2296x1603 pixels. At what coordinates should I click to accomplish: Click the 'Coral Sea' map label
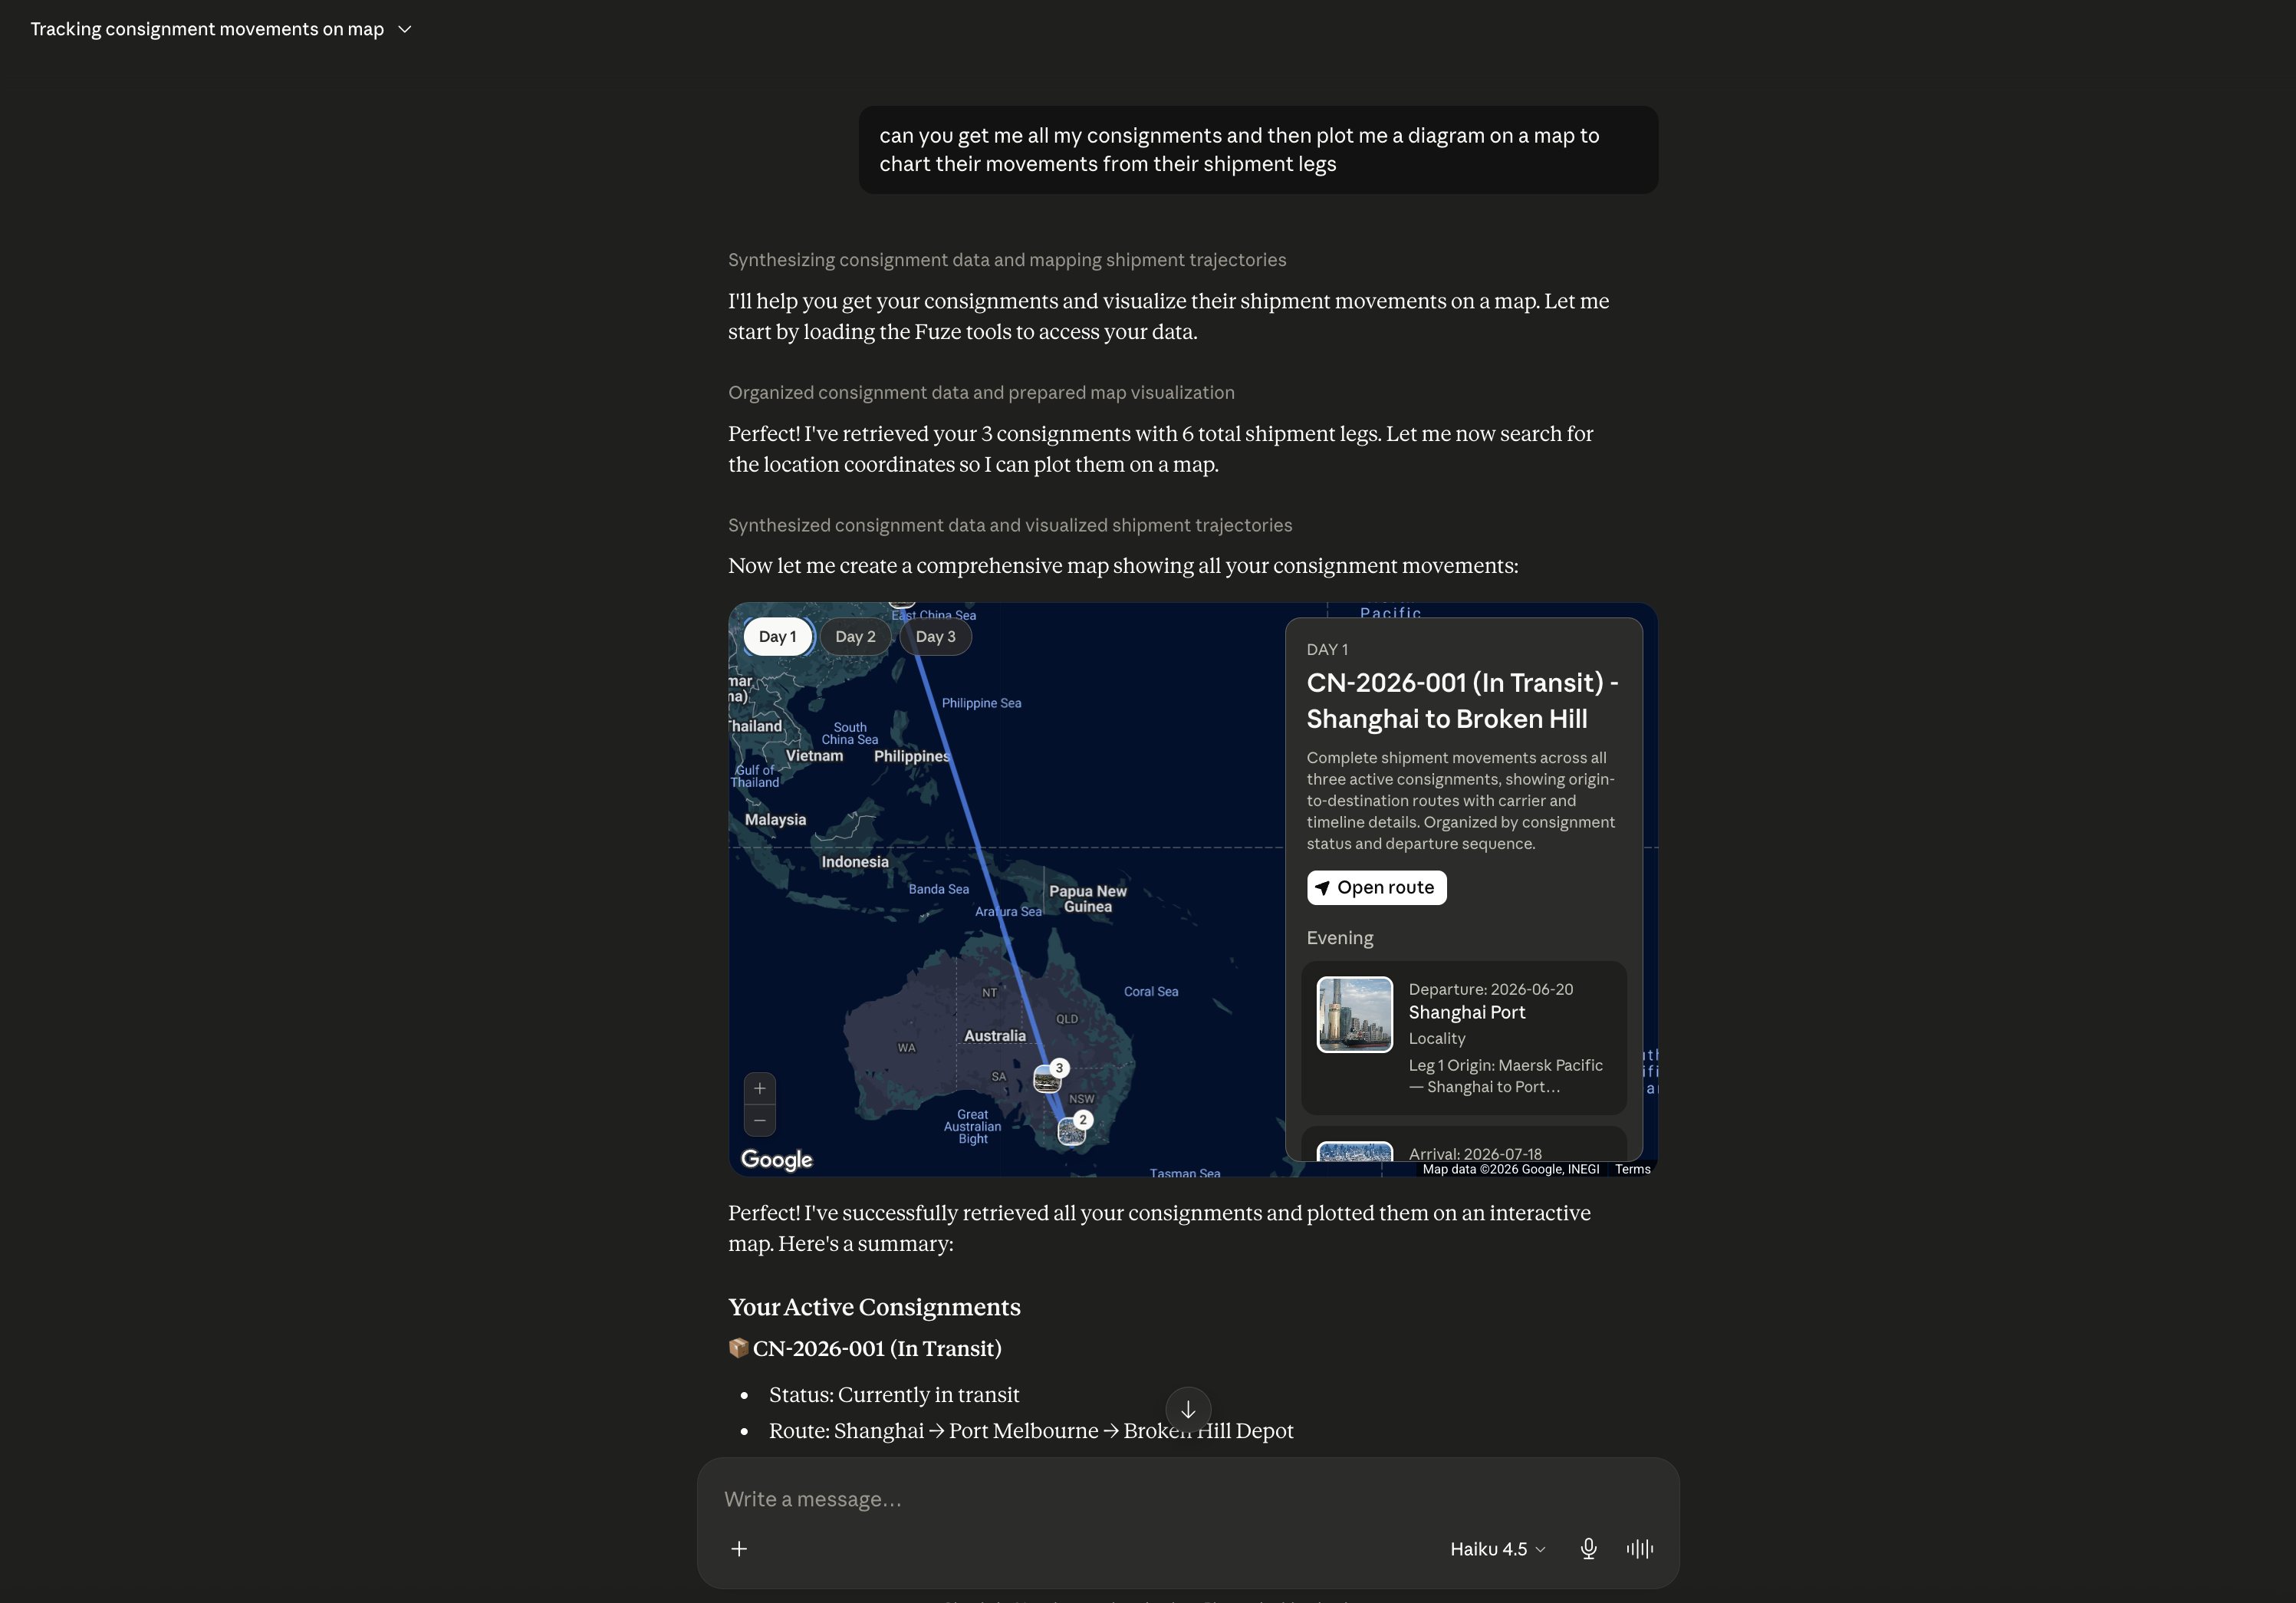point(1151,992)
